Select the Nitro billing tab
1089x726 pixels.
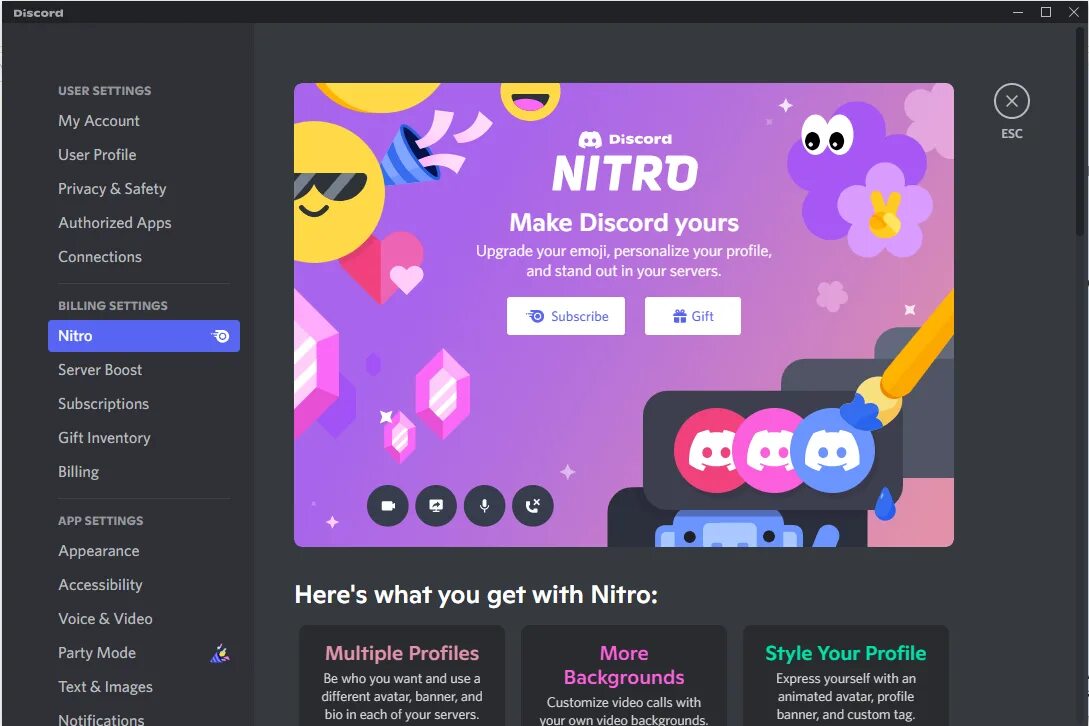point(144,336)
